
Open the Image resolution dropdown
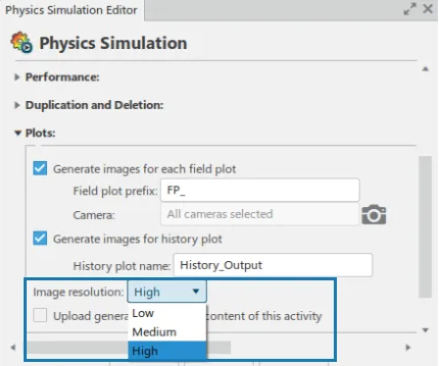pos(167,292)
